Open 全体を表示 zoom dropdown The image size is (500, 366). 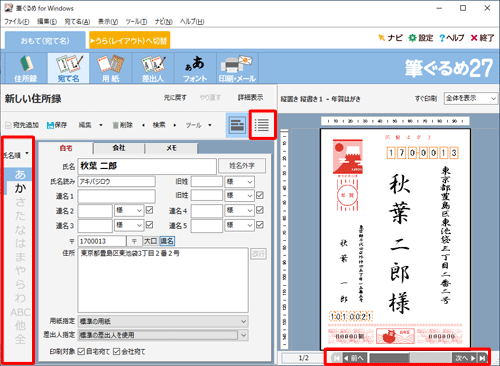click(x=471, y=98)
